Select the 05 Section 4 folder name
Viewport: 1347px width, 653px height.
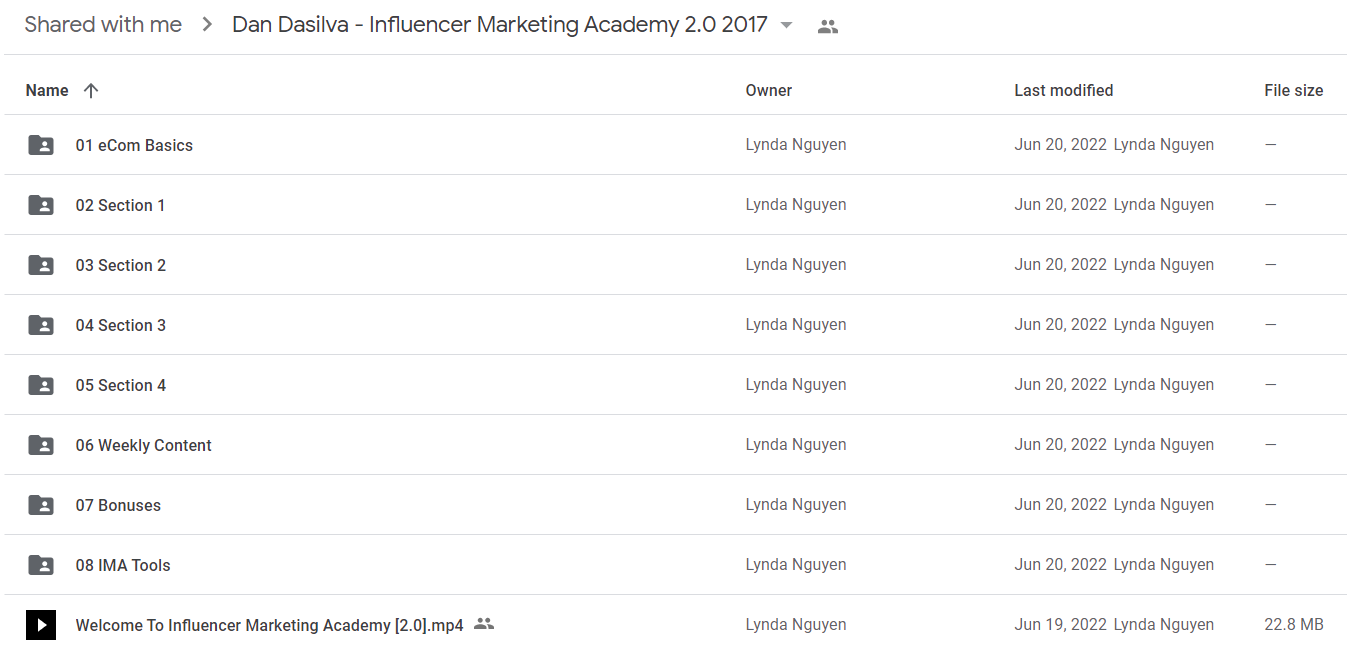click(x=121, y=385)
